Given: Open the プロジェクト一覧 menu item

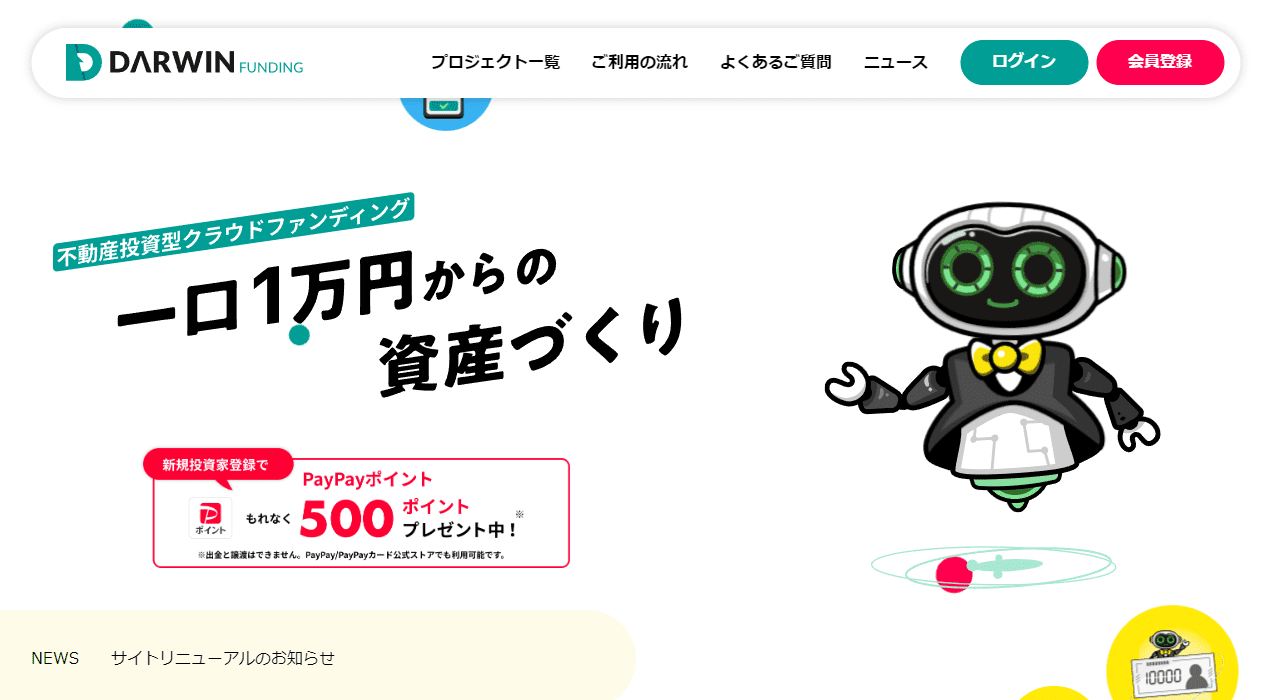Looking at the screenshot, I should coord(495,62).
